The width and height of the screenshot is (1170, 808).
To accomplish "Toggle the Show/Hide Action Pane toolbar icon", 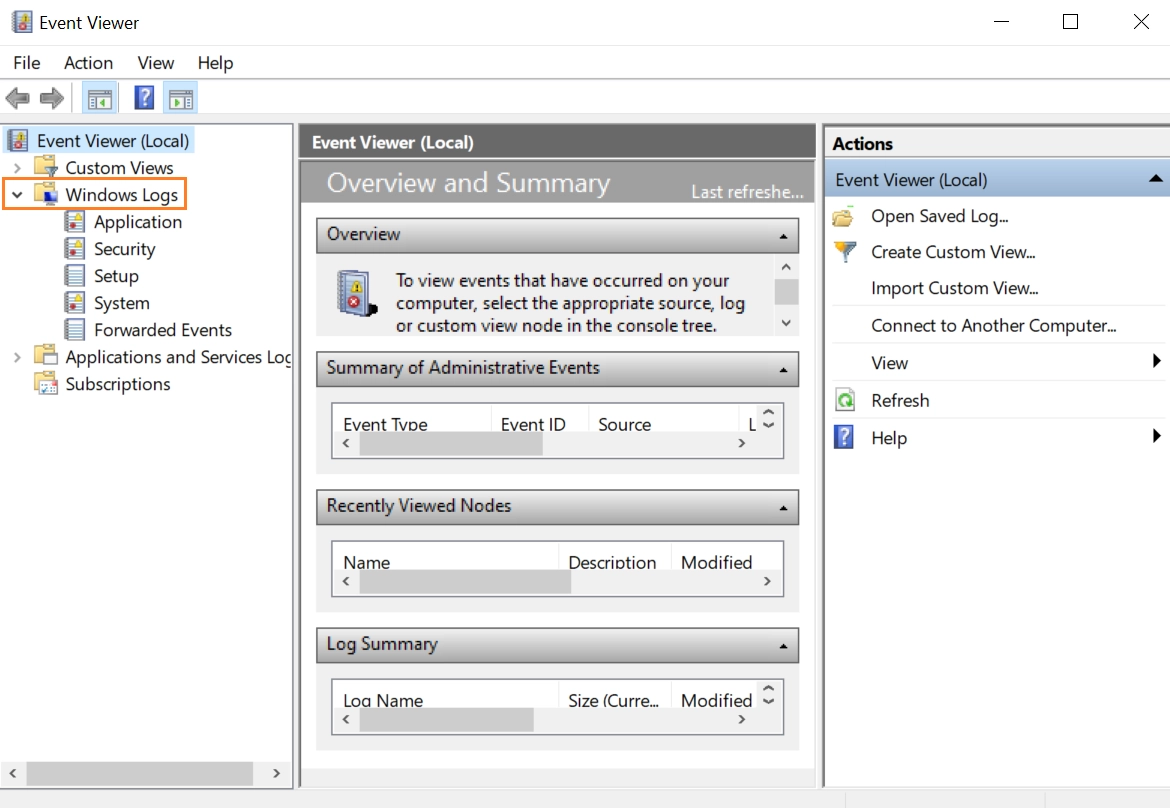I will 181,98.
